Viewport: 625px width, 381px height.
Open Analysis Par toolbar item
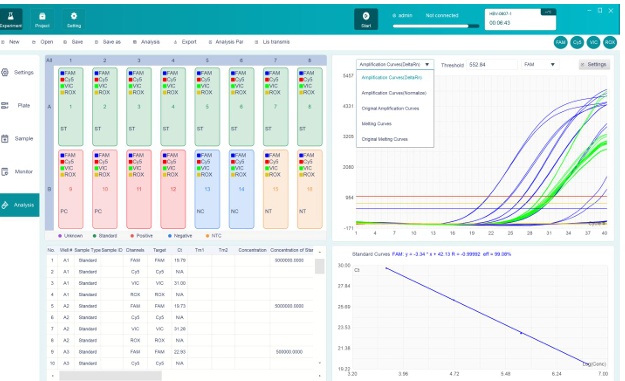[x=226, y=42]
